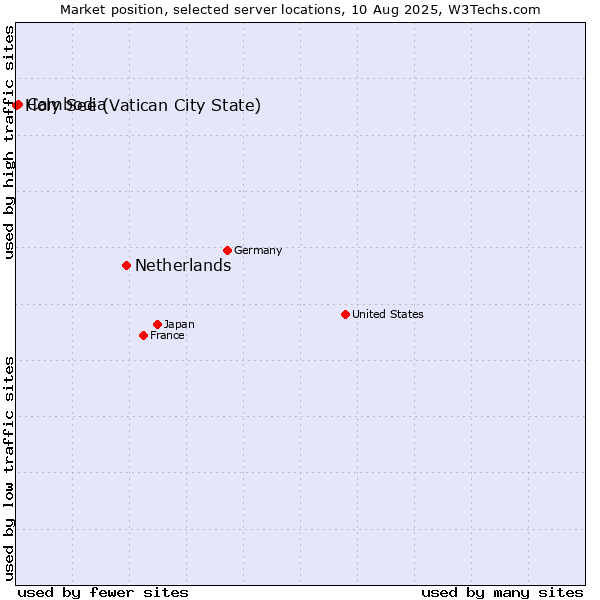Click the 'used by many sites' axis label
Viewport: 600px width, 600px height.
pos(502,593)
